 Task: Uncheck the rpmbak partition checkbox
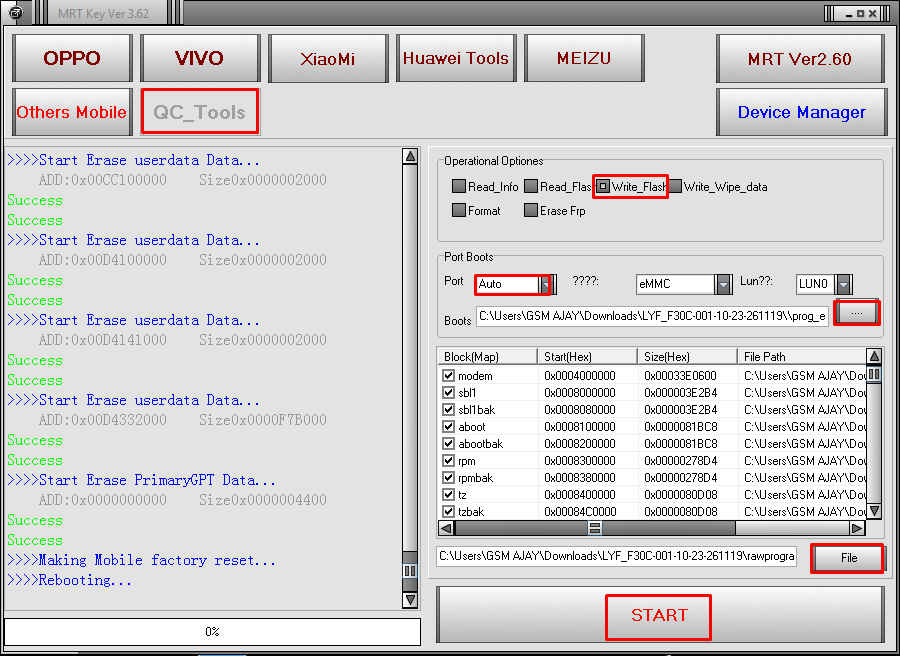[448, 478]
